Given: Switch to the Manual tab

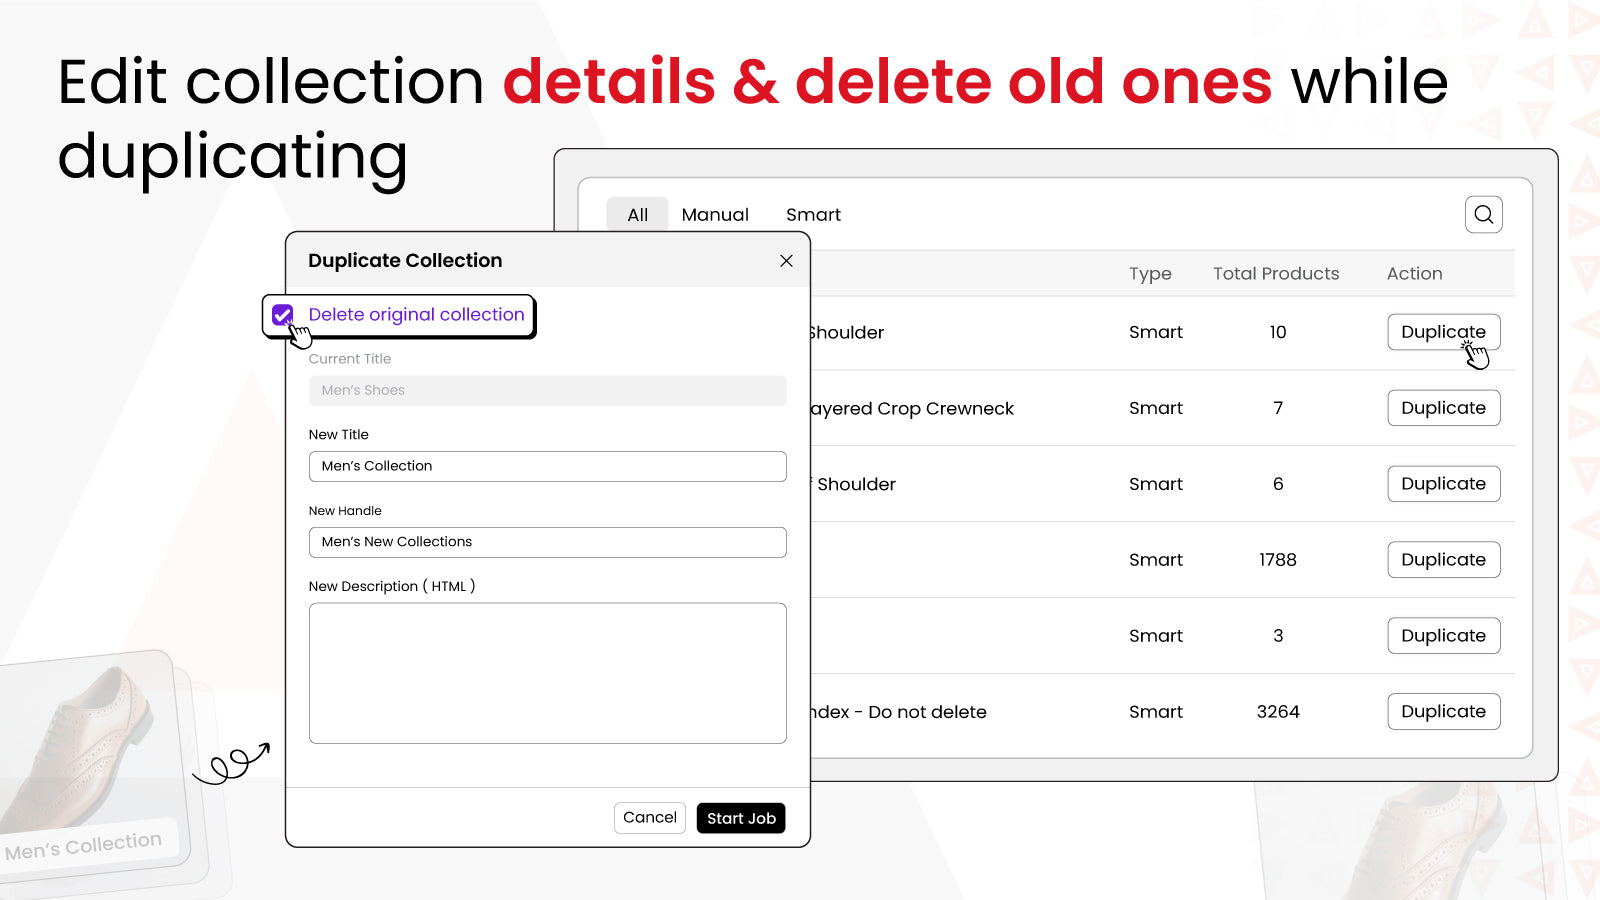Looking at the screenshot, I should (715, 215).
